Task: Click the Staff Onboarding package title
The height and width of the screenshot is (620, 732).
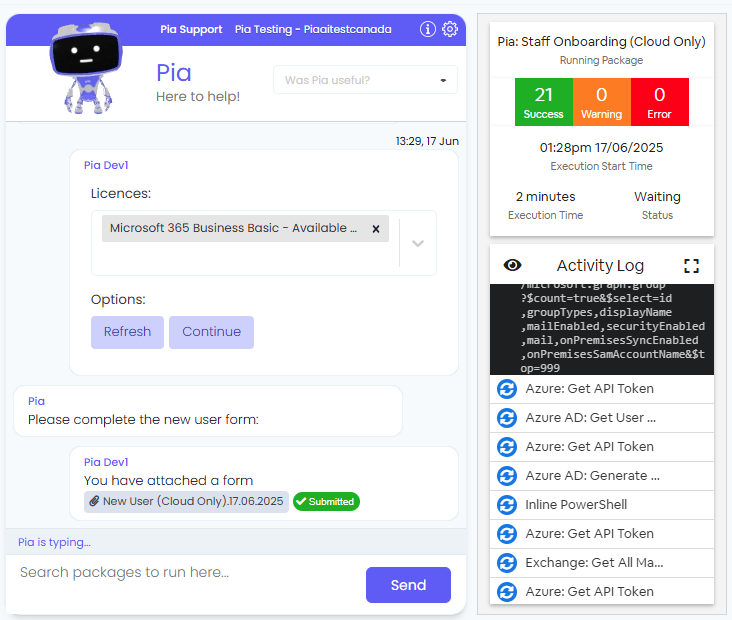Action: tap(601, 42)
